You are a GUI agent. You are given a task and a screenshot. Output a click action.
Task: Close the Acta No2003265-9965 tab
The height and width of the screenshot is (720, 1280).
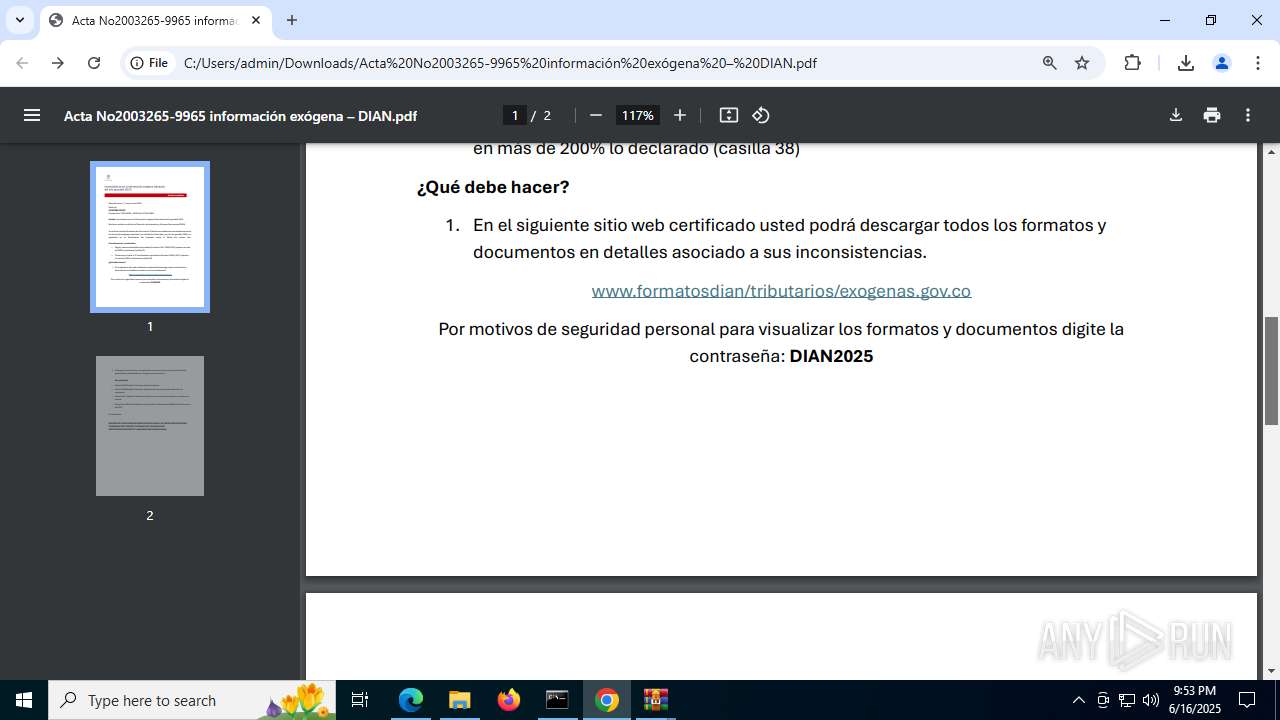256,20
